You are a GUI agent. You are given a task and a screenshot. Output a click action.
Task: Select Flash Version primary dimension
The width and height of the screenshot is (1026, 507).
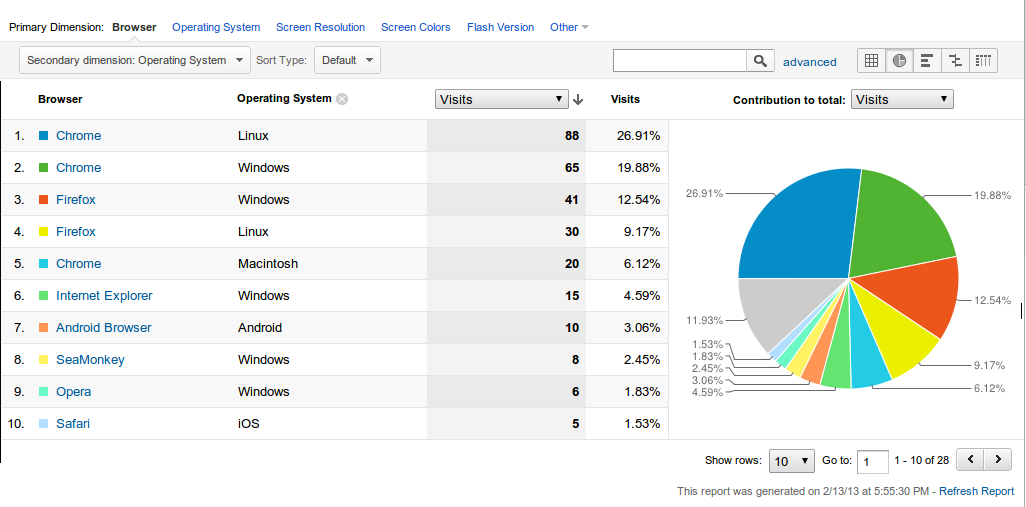coord(501,27)
